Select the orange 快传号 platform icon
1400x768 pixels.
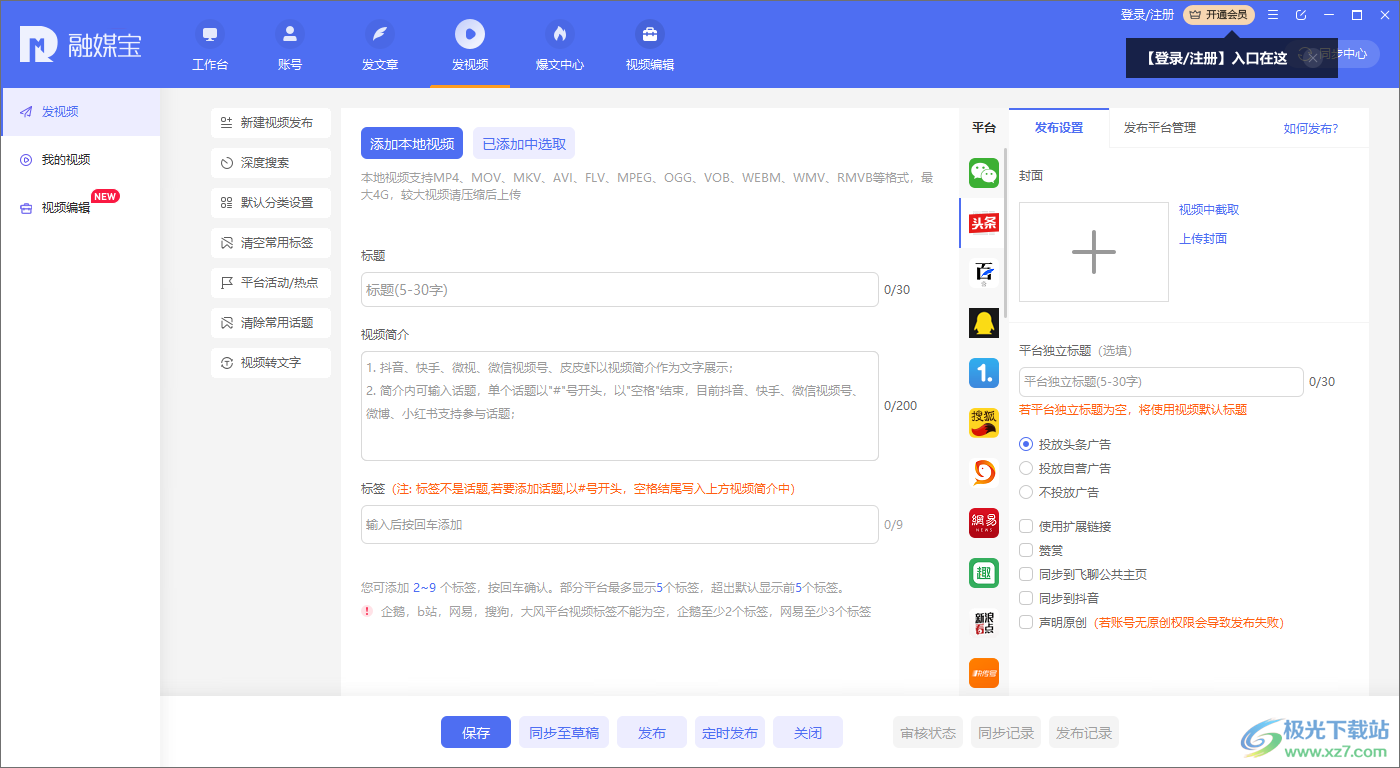click(x=984, y=673)
